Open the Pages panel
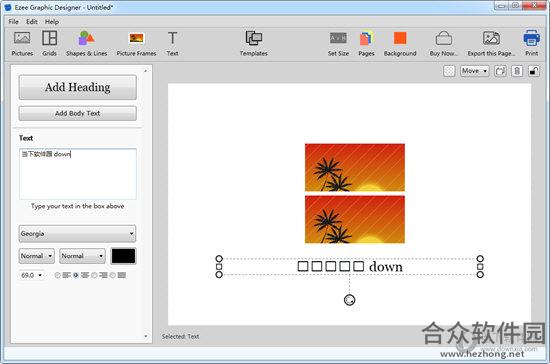Viewport: 550px width, 364px height. (366, 43)
